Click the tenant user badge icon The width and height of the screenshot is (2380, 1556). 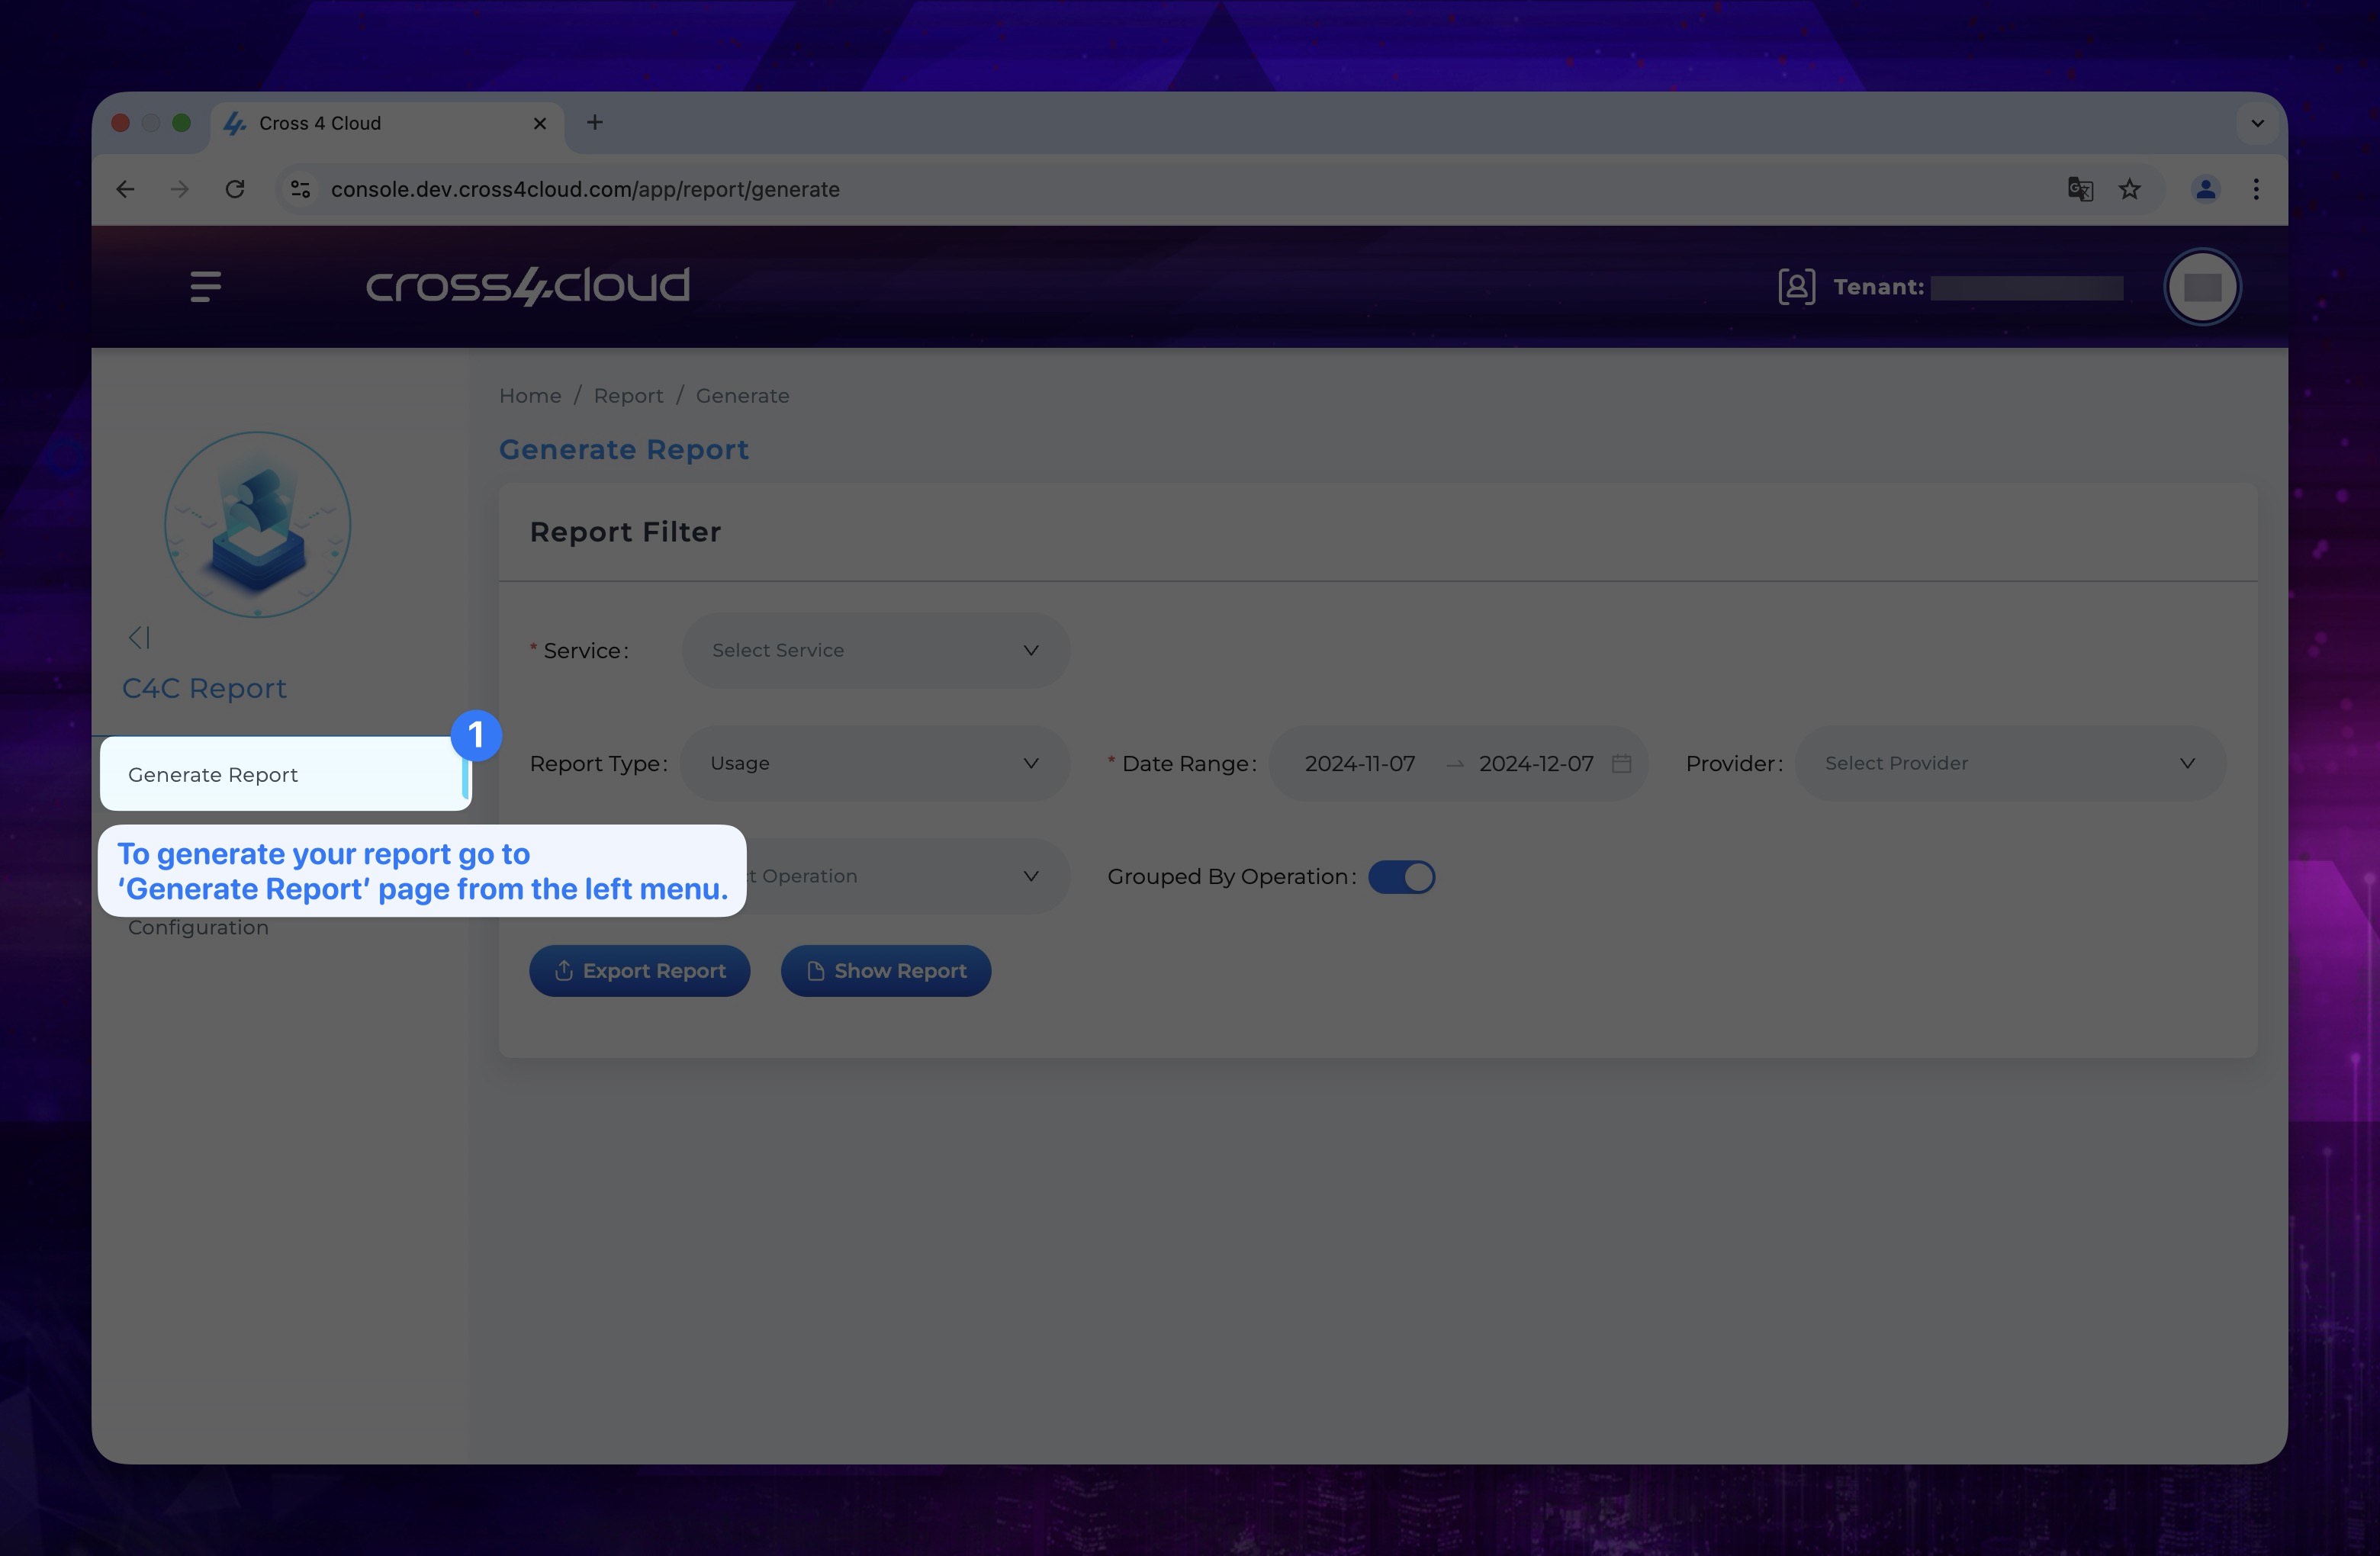tap(1796, 287)
